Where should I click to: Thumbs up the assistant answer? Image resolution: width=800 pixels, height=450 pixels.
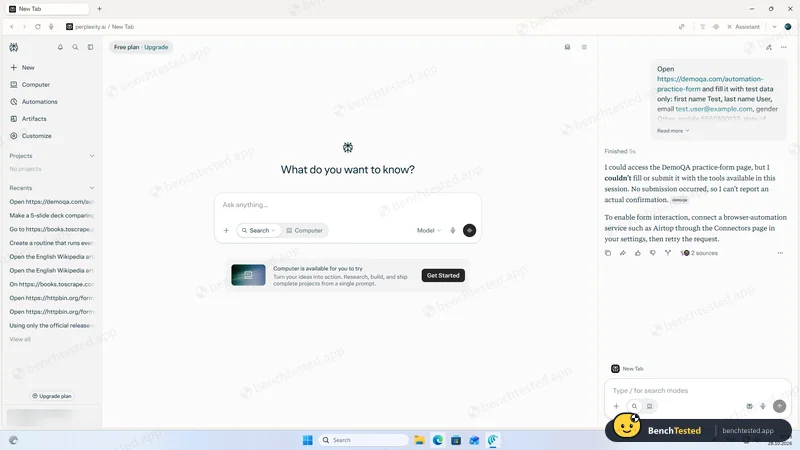pyautogui.click(x=638, y=253)
